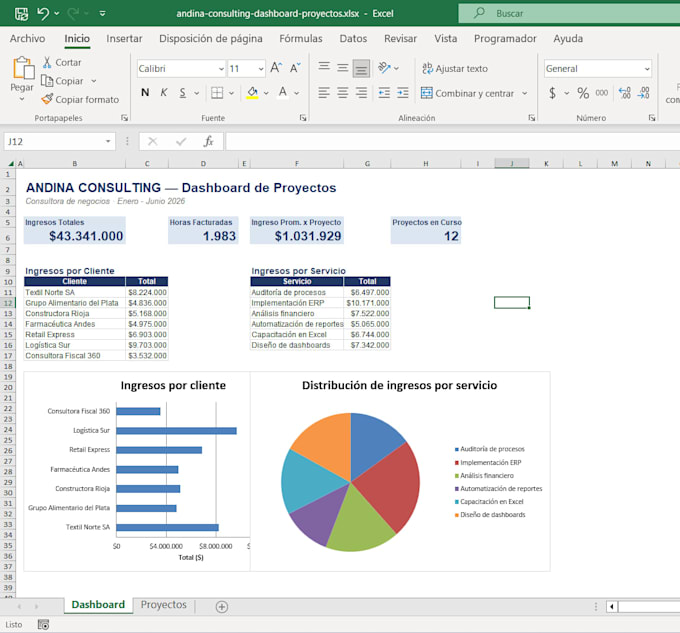Click the Undo arrow icon

43,13
